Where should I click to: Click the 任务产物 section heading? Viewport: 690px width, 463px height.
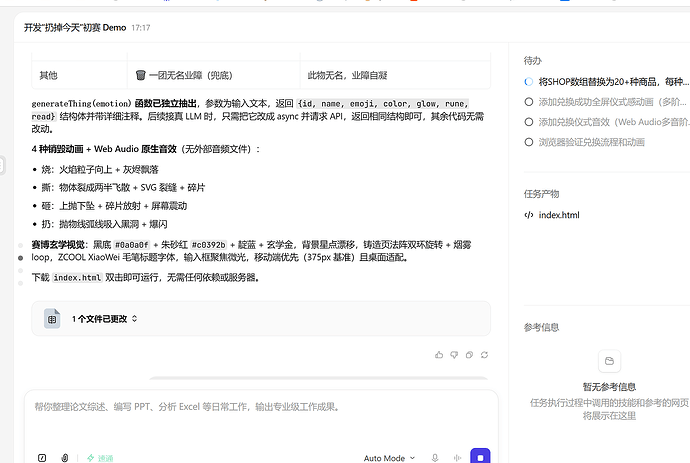541,194
